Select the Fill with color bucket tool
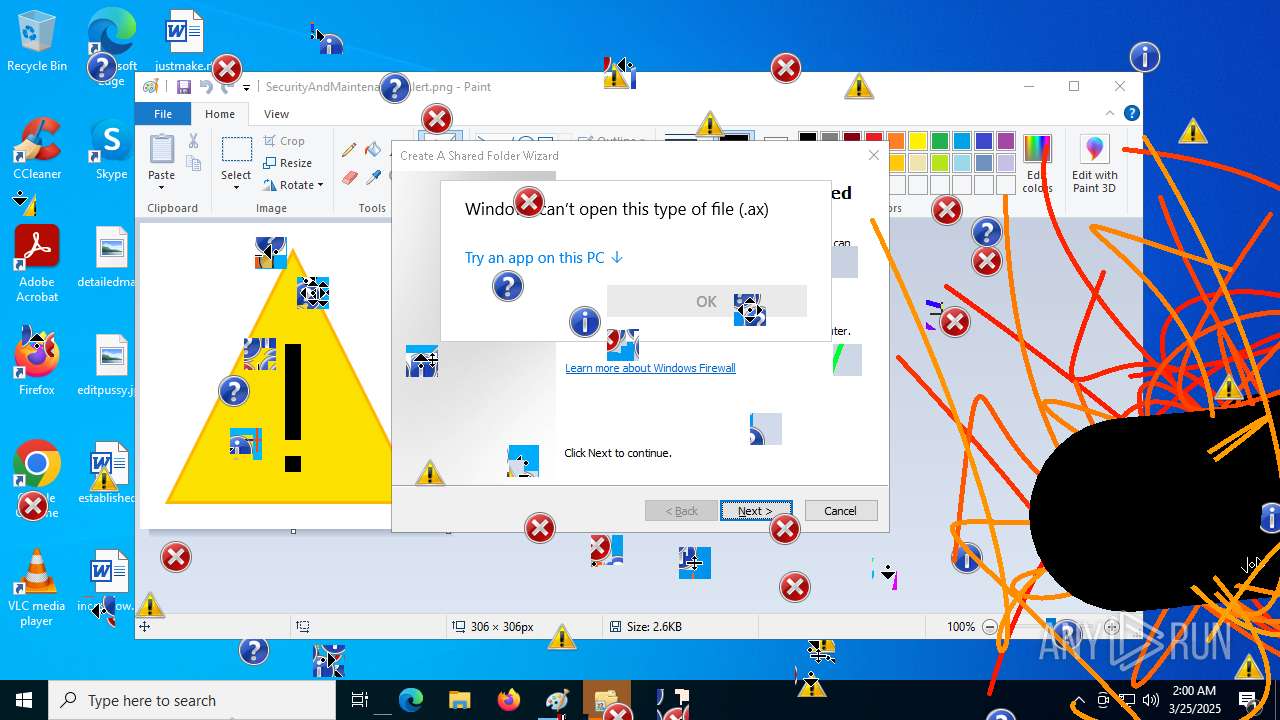 pos(373,150)
